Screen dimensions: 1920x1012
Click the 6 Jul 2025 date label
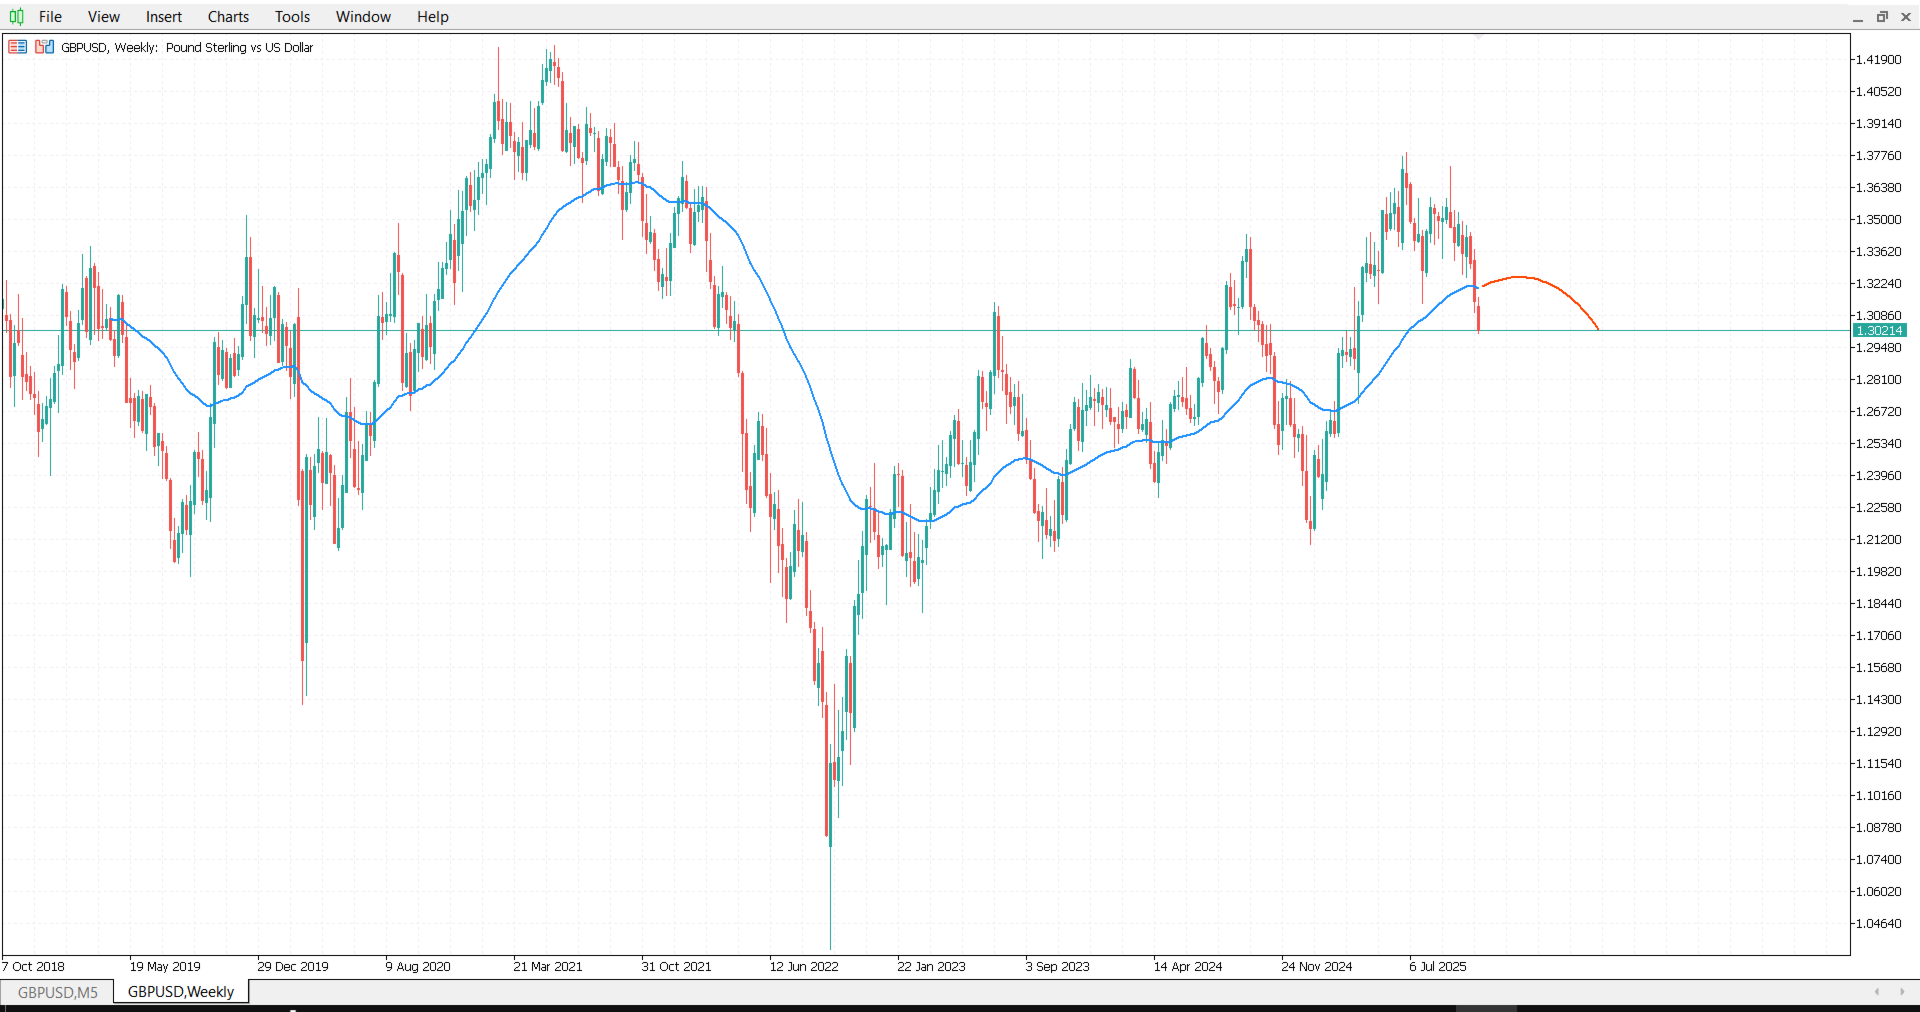1438,967
